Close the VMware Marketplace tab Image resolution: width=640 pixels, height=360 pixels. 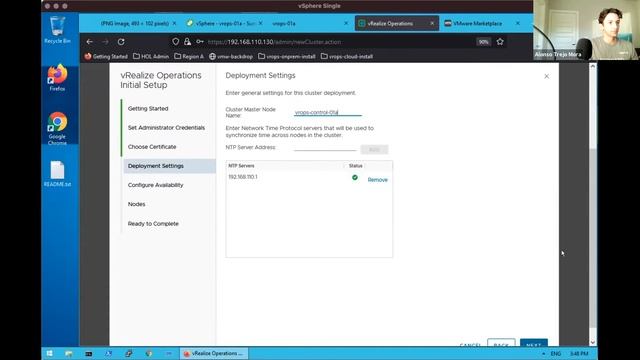518,23
